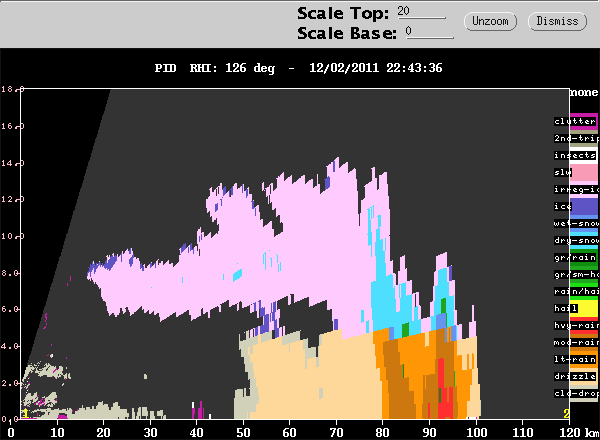Click the plot title showing RHI 126 deg
Viewport: 600px width, 440px height.
click(298, 68)
